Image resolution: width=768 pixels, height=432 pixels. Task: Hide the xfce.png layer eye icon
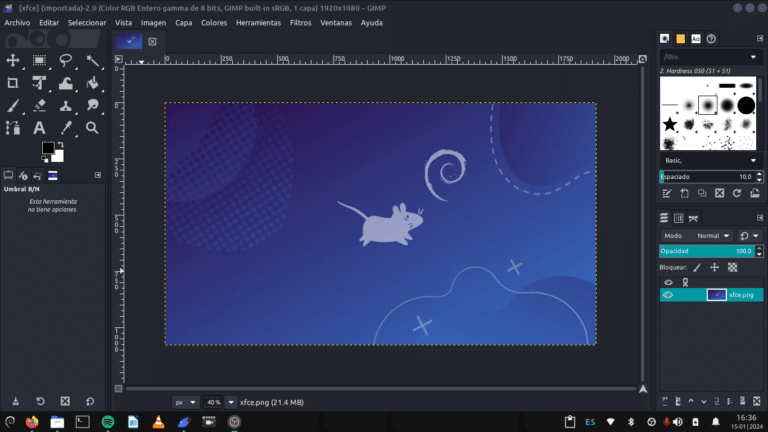coord(668,295)
